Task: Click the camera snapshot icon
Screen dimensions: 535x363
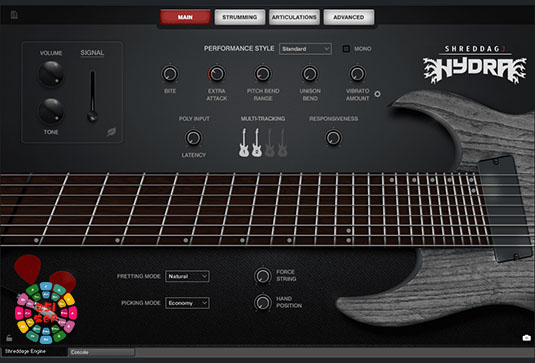Action: coord(526,337)
